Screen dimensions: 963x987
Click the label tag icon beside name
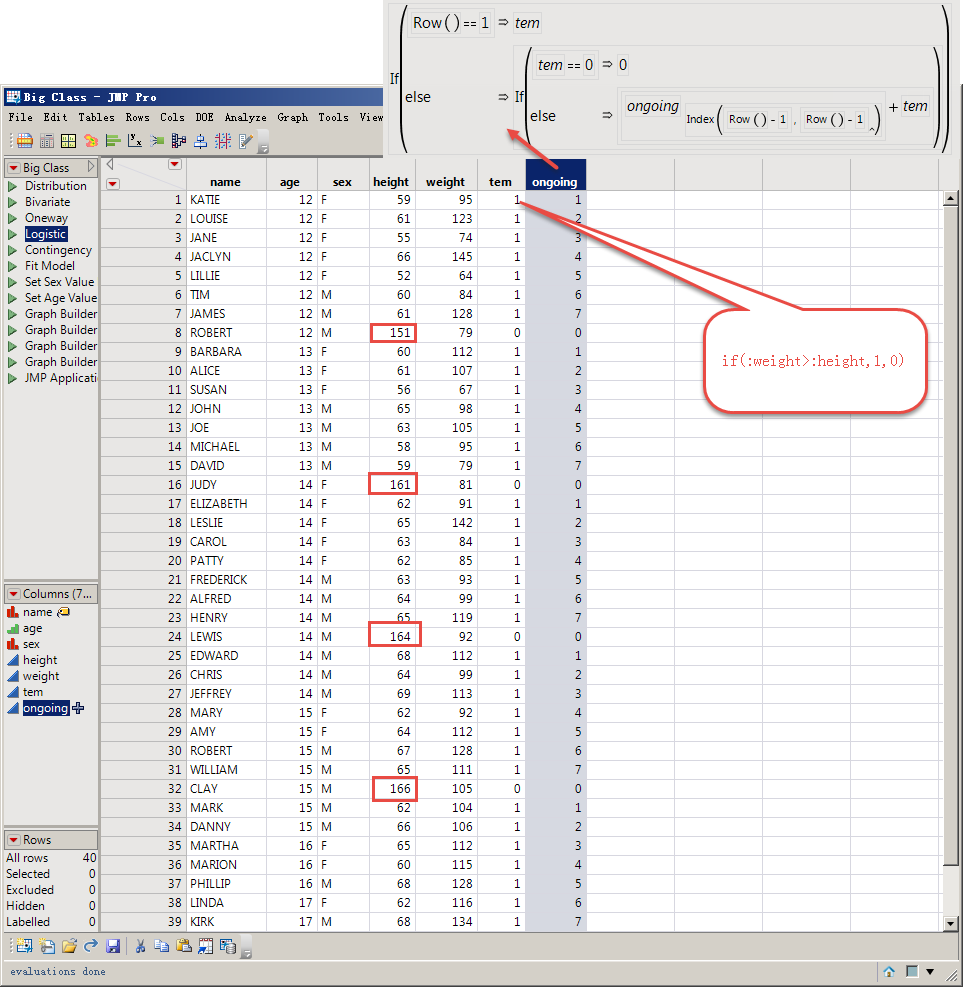pyautogui.click(x=64, y=612)
